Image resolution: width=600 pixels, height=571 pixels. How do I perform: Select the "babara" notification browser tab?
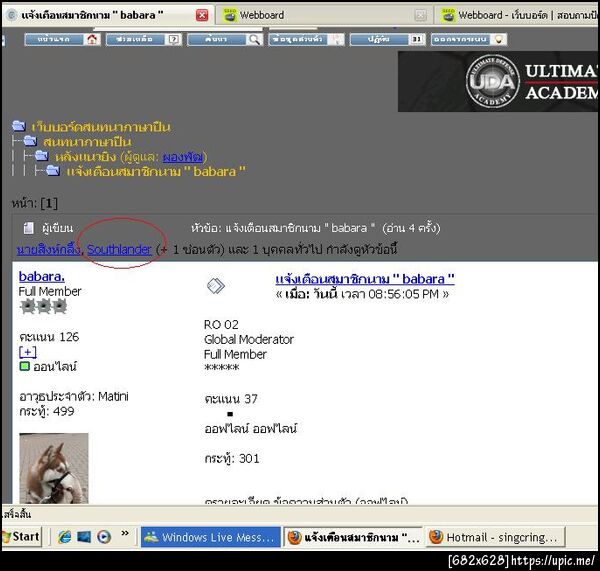pos(108,15)
